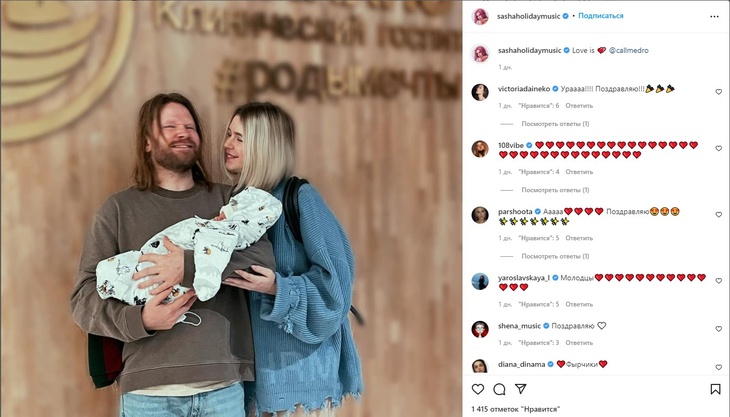Viewport: 730px width, 417px height.
Task: Like victoriadaineko's comment heart
Action: click(718, 92)
